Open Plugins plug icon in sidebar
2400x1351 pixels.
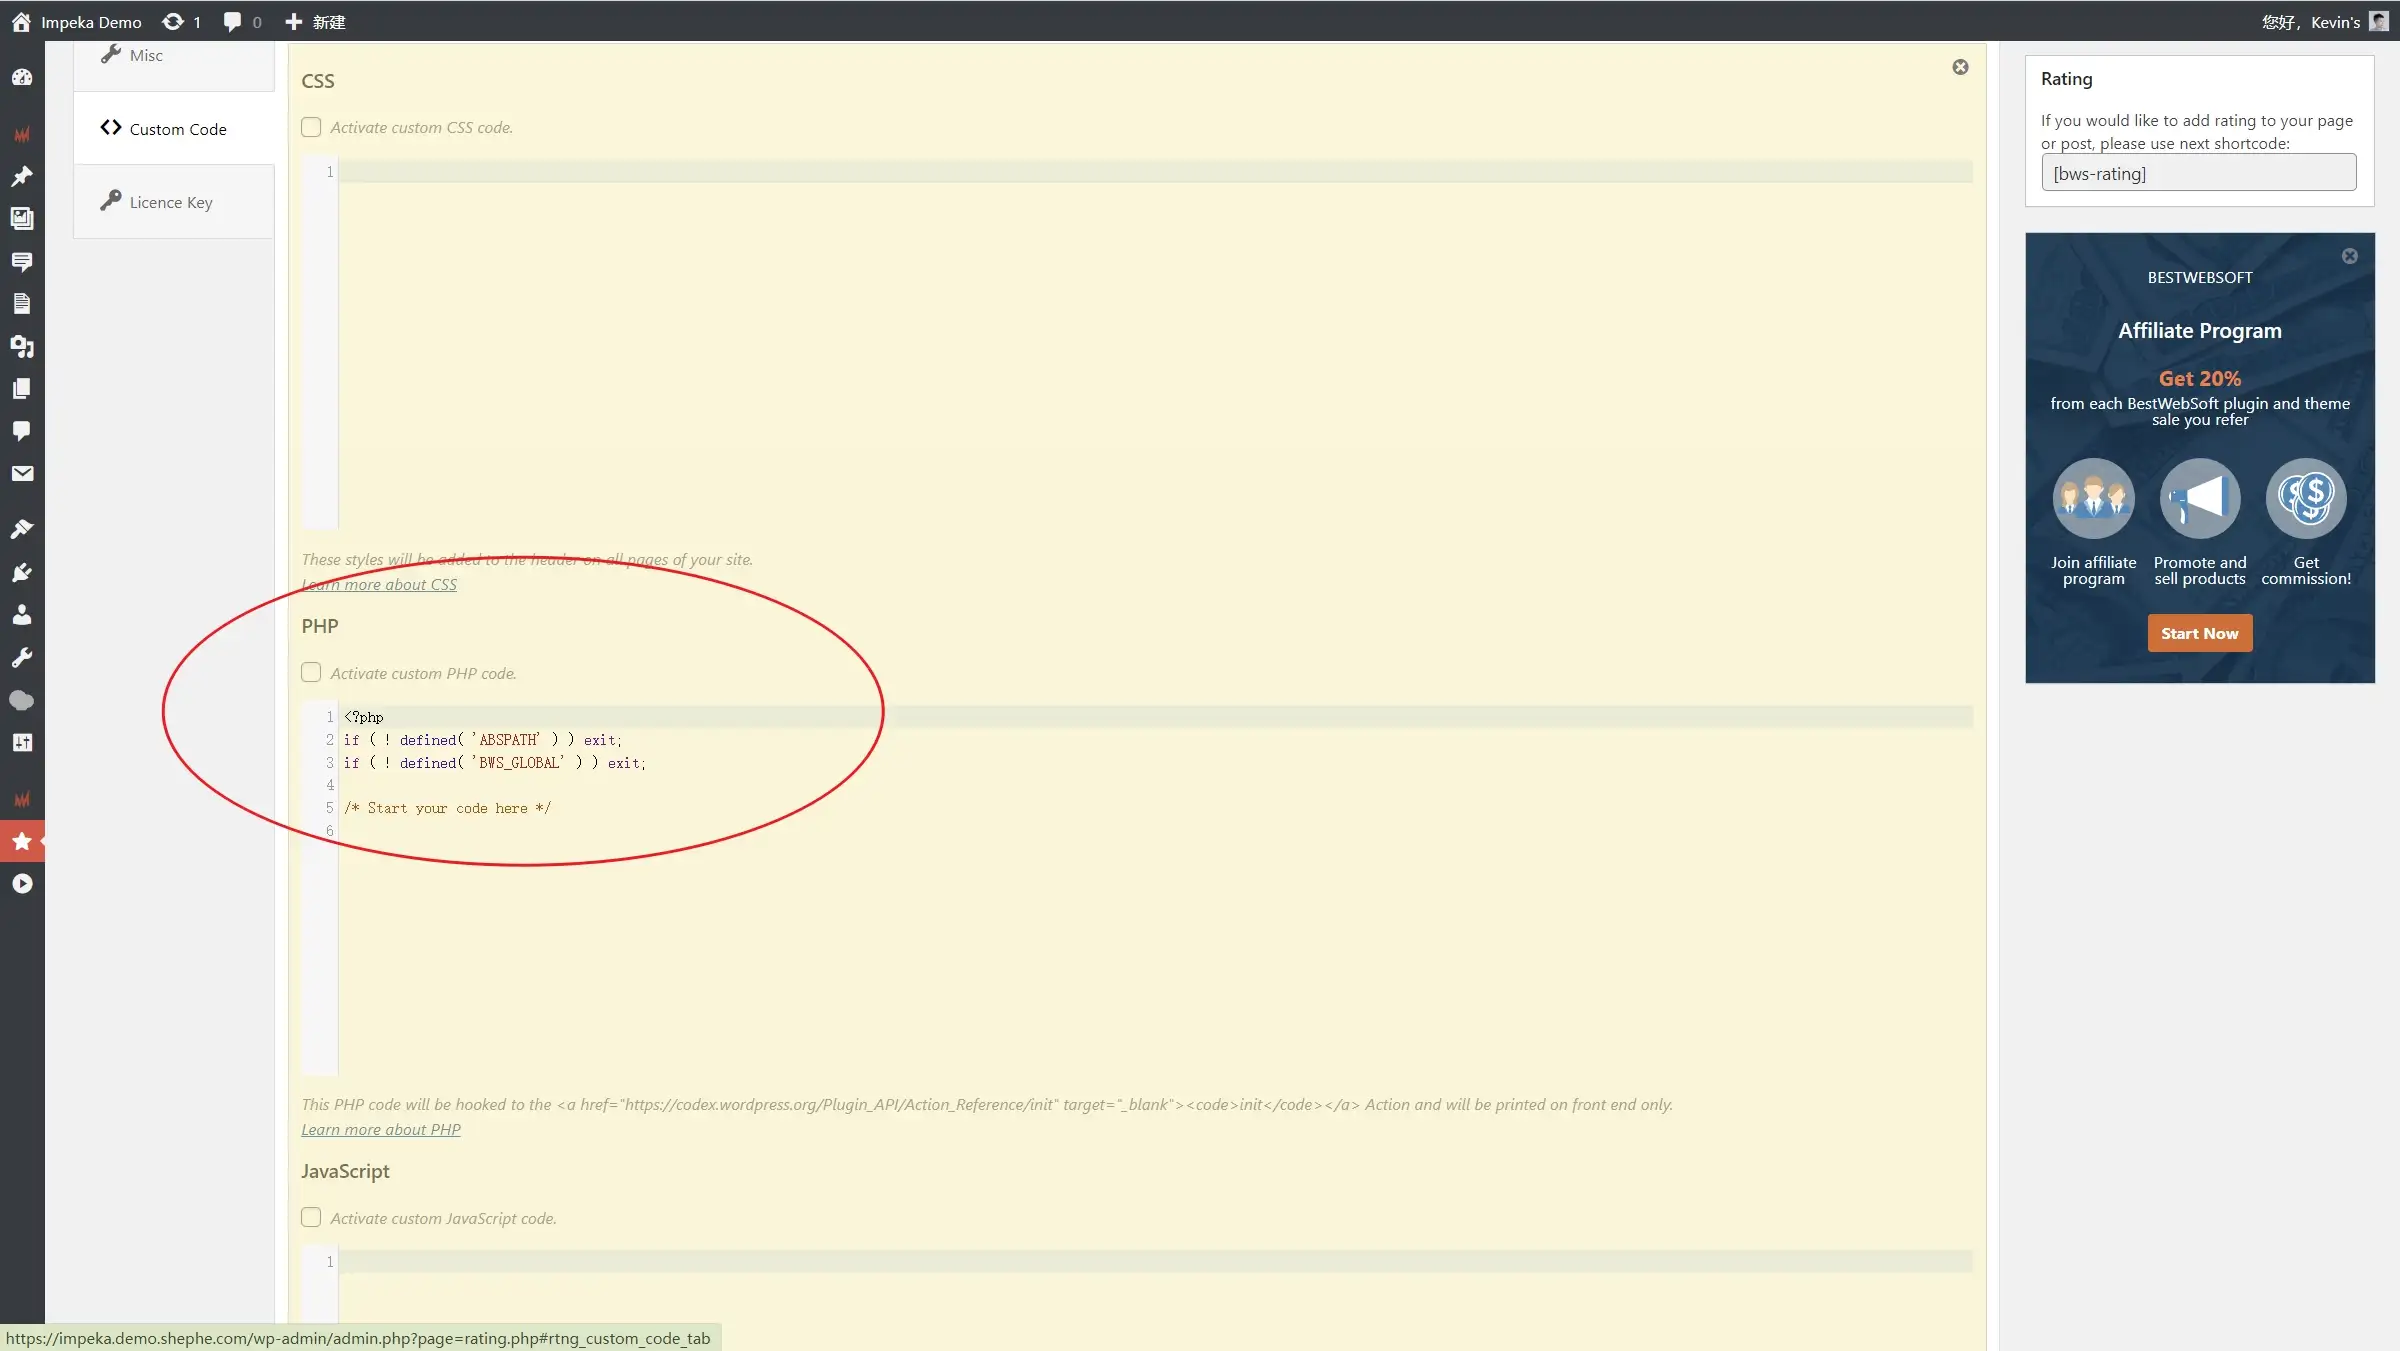(22, 572)
